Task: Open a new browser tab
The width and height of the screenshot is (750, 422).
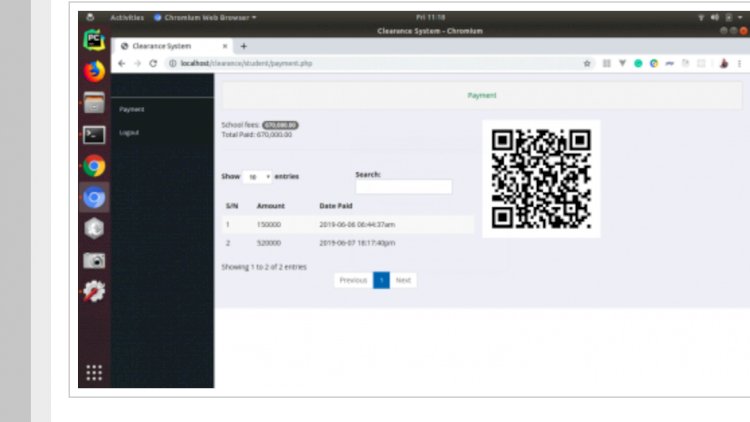Action: [x=243, y=46]
